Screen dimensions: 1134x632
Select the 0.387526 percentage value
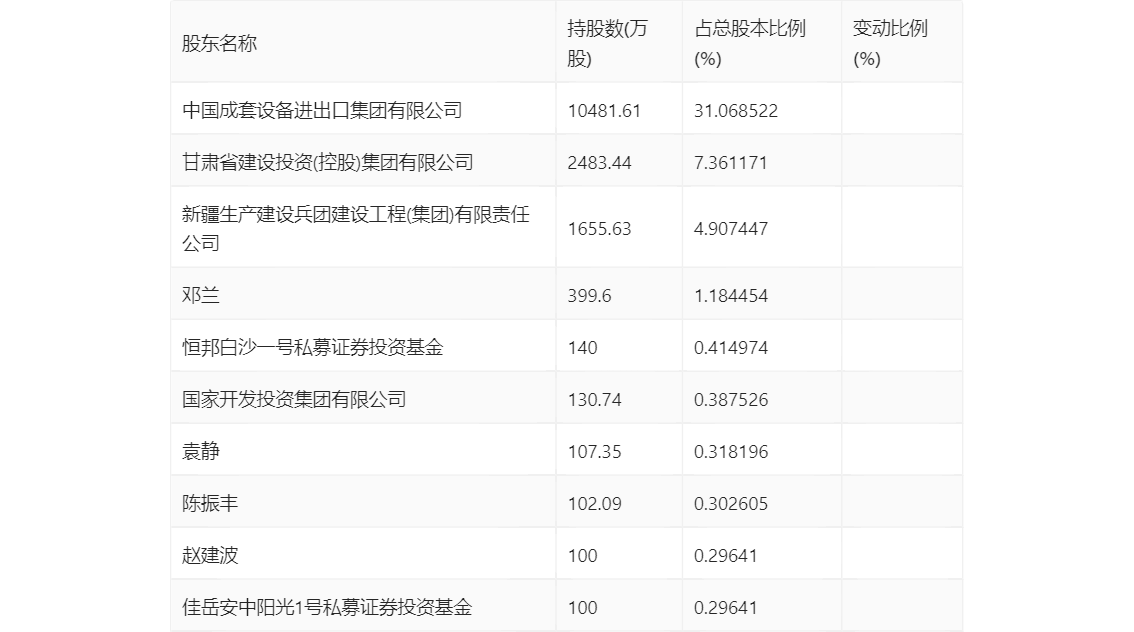point(730,400)
